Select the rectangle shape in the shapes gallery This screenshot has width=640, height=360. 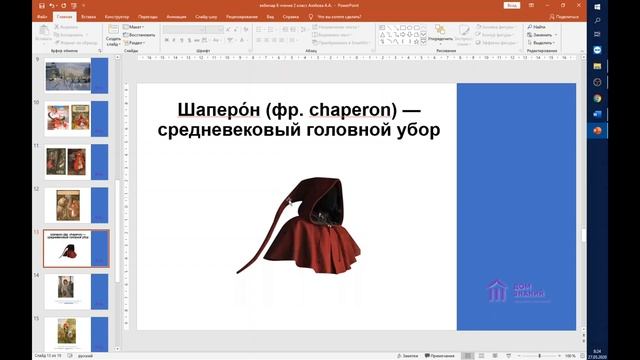tap(402, 27)
